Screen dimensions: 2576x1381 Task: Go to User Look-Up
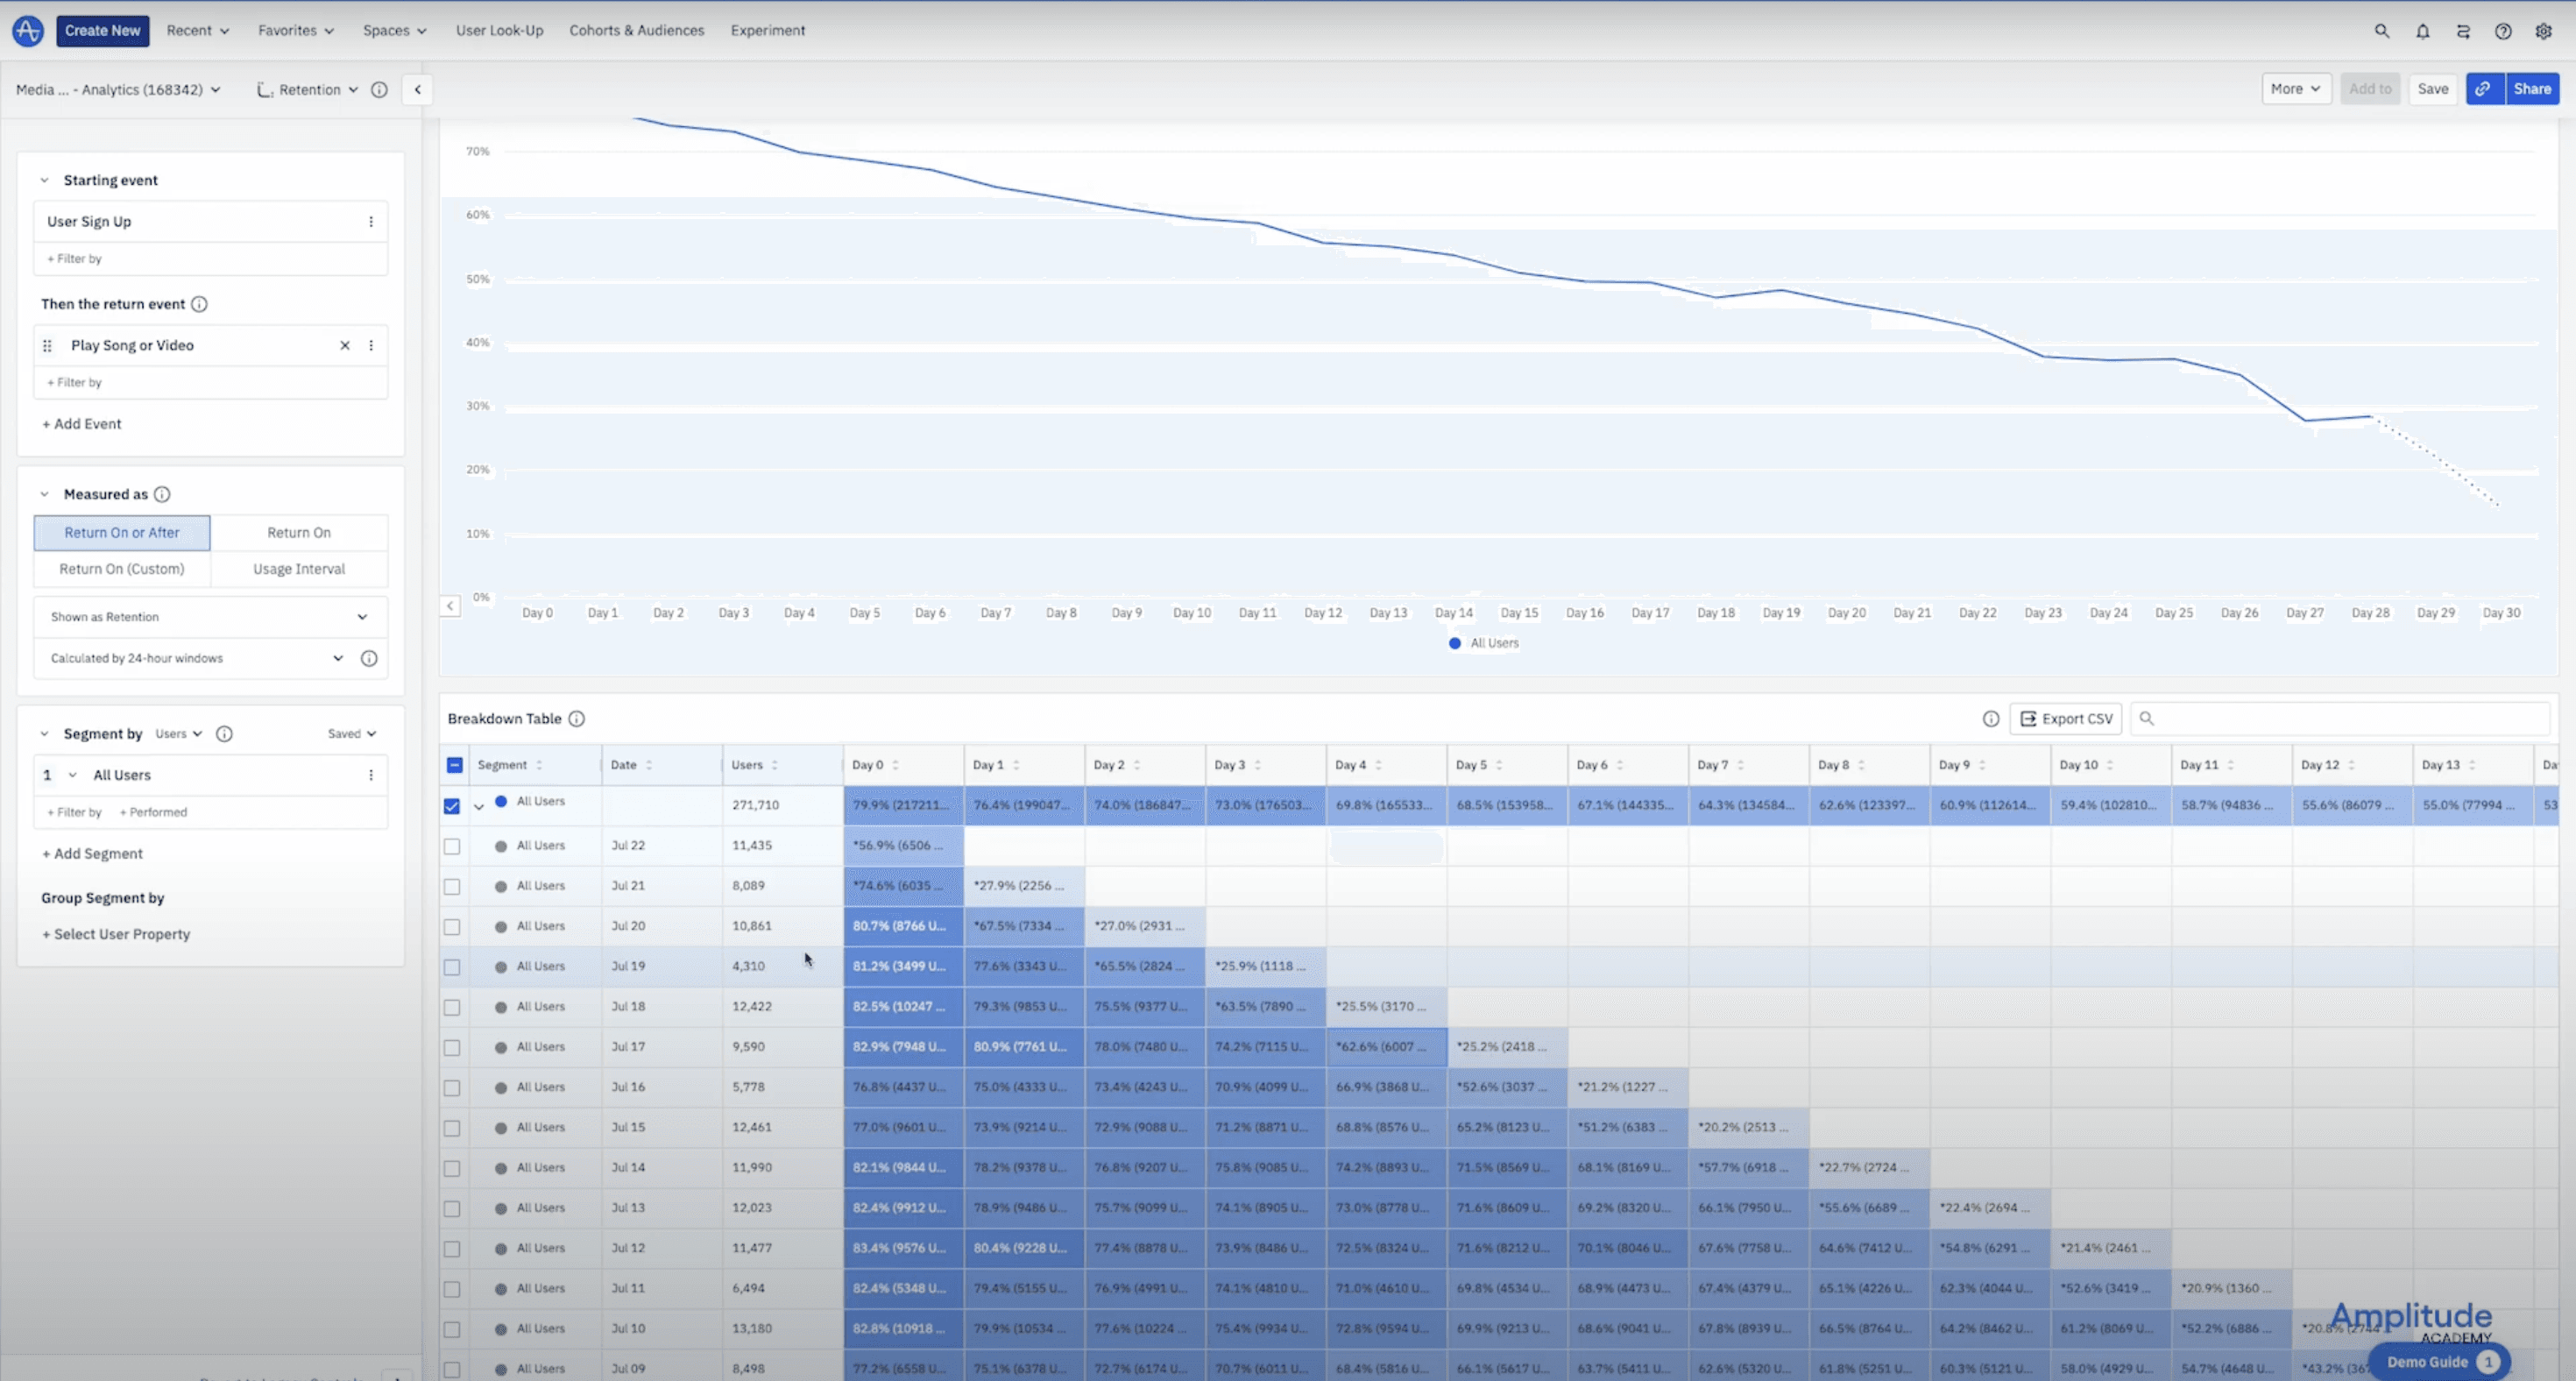500,31
